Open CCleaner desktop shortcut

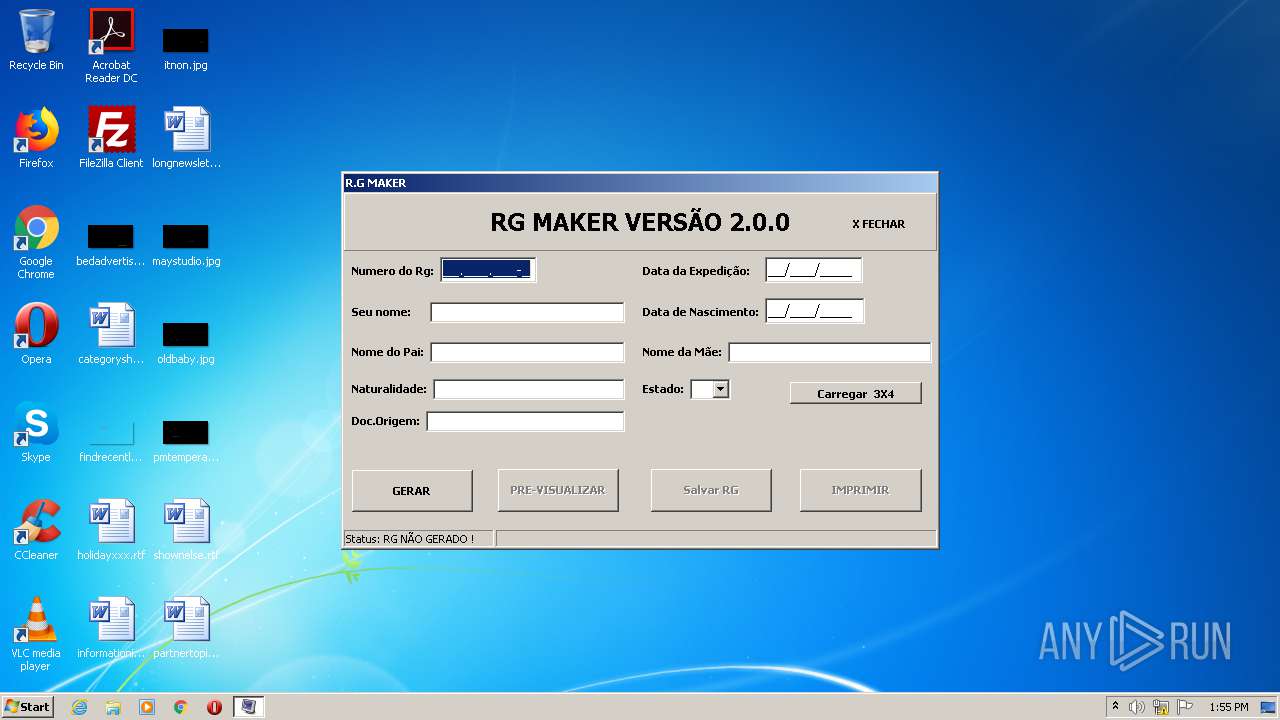(36, 530)
